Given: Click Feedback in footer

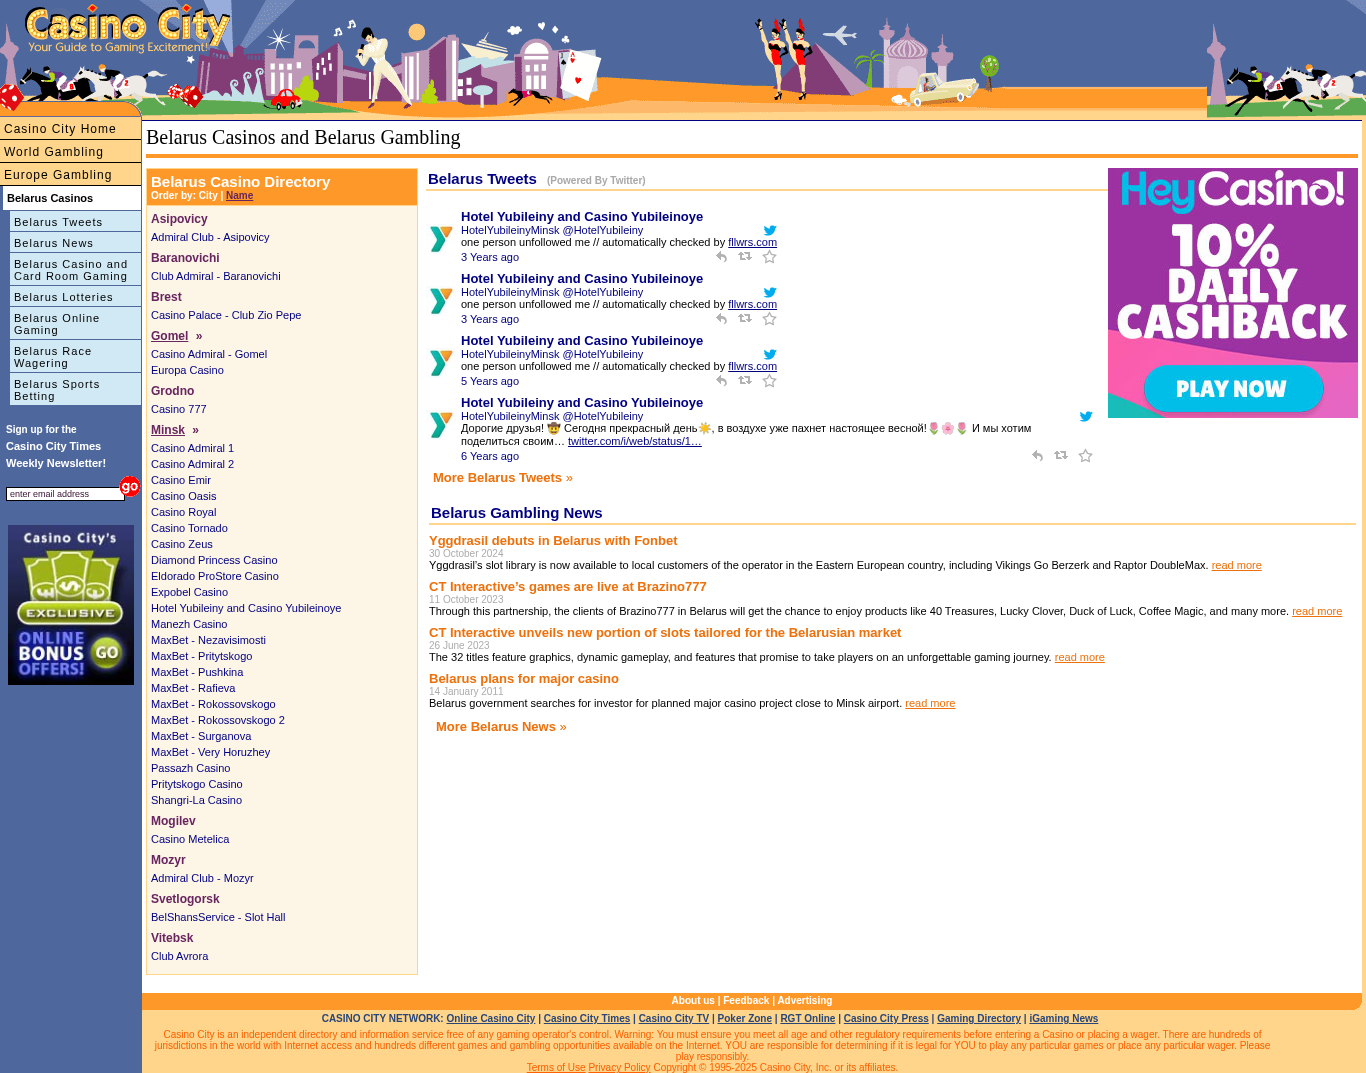Looking at the screenshot, I should click(x=746, y=1000).
